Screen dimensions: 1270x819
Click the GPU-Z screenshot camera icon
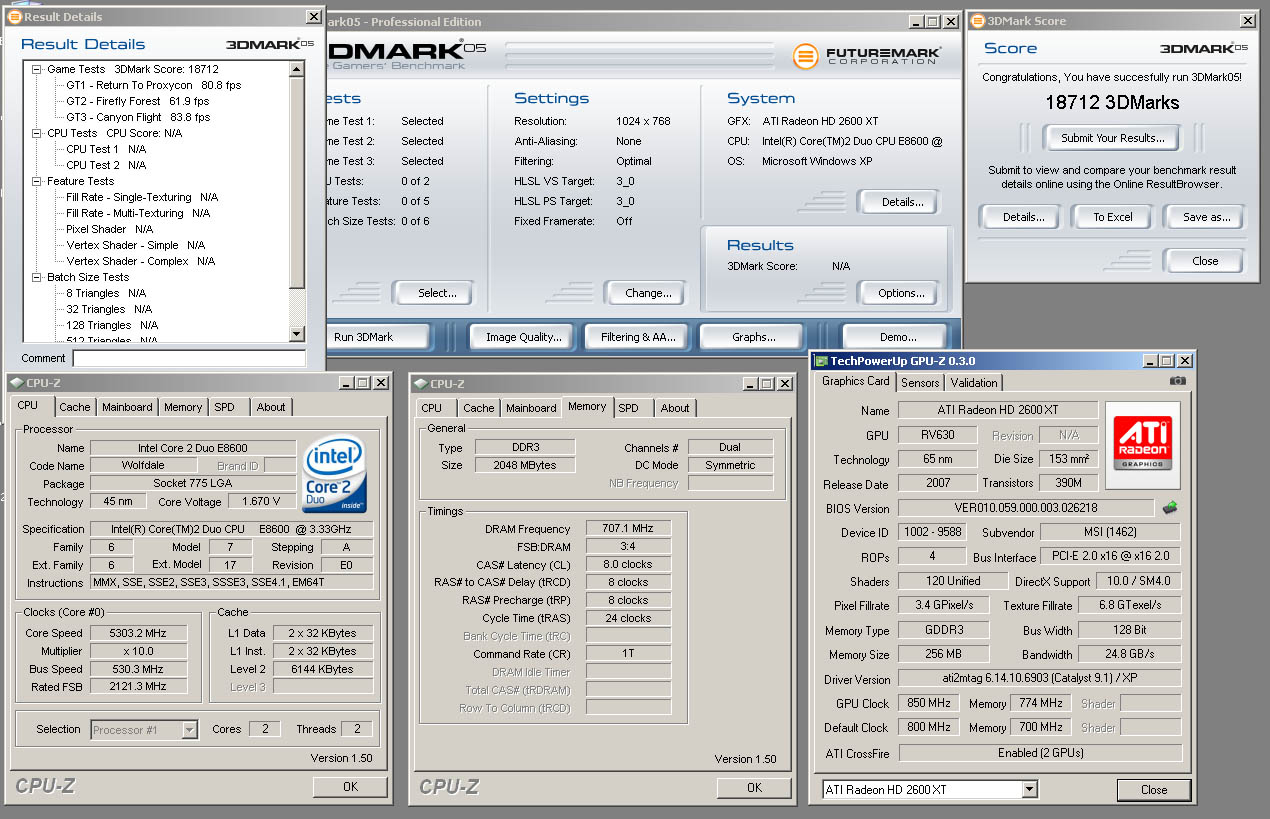click(x=1178, y=382)
